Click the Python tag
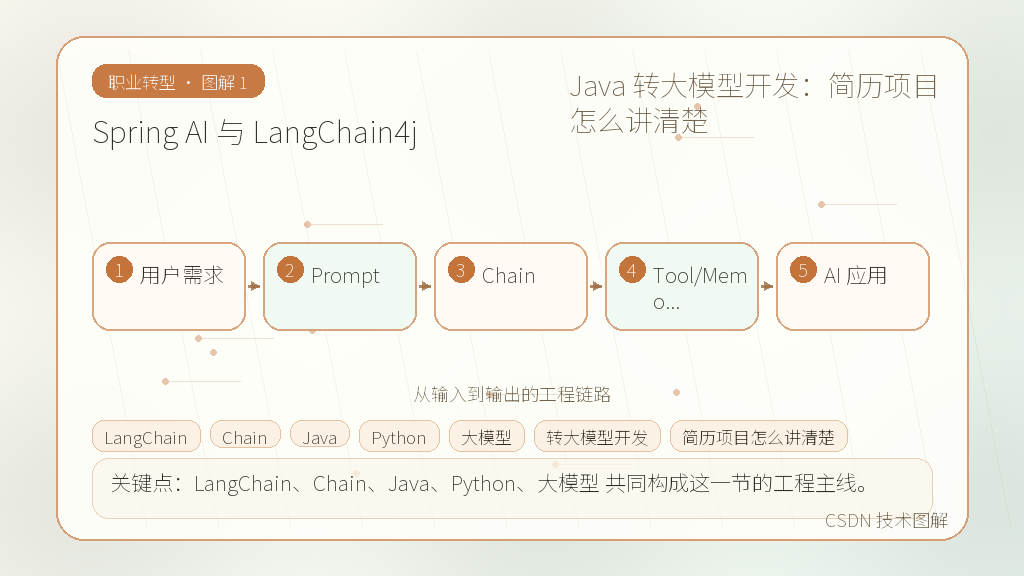Viewport: 1024px width, 576px height. pyautogui.click(x=399, y=437)
